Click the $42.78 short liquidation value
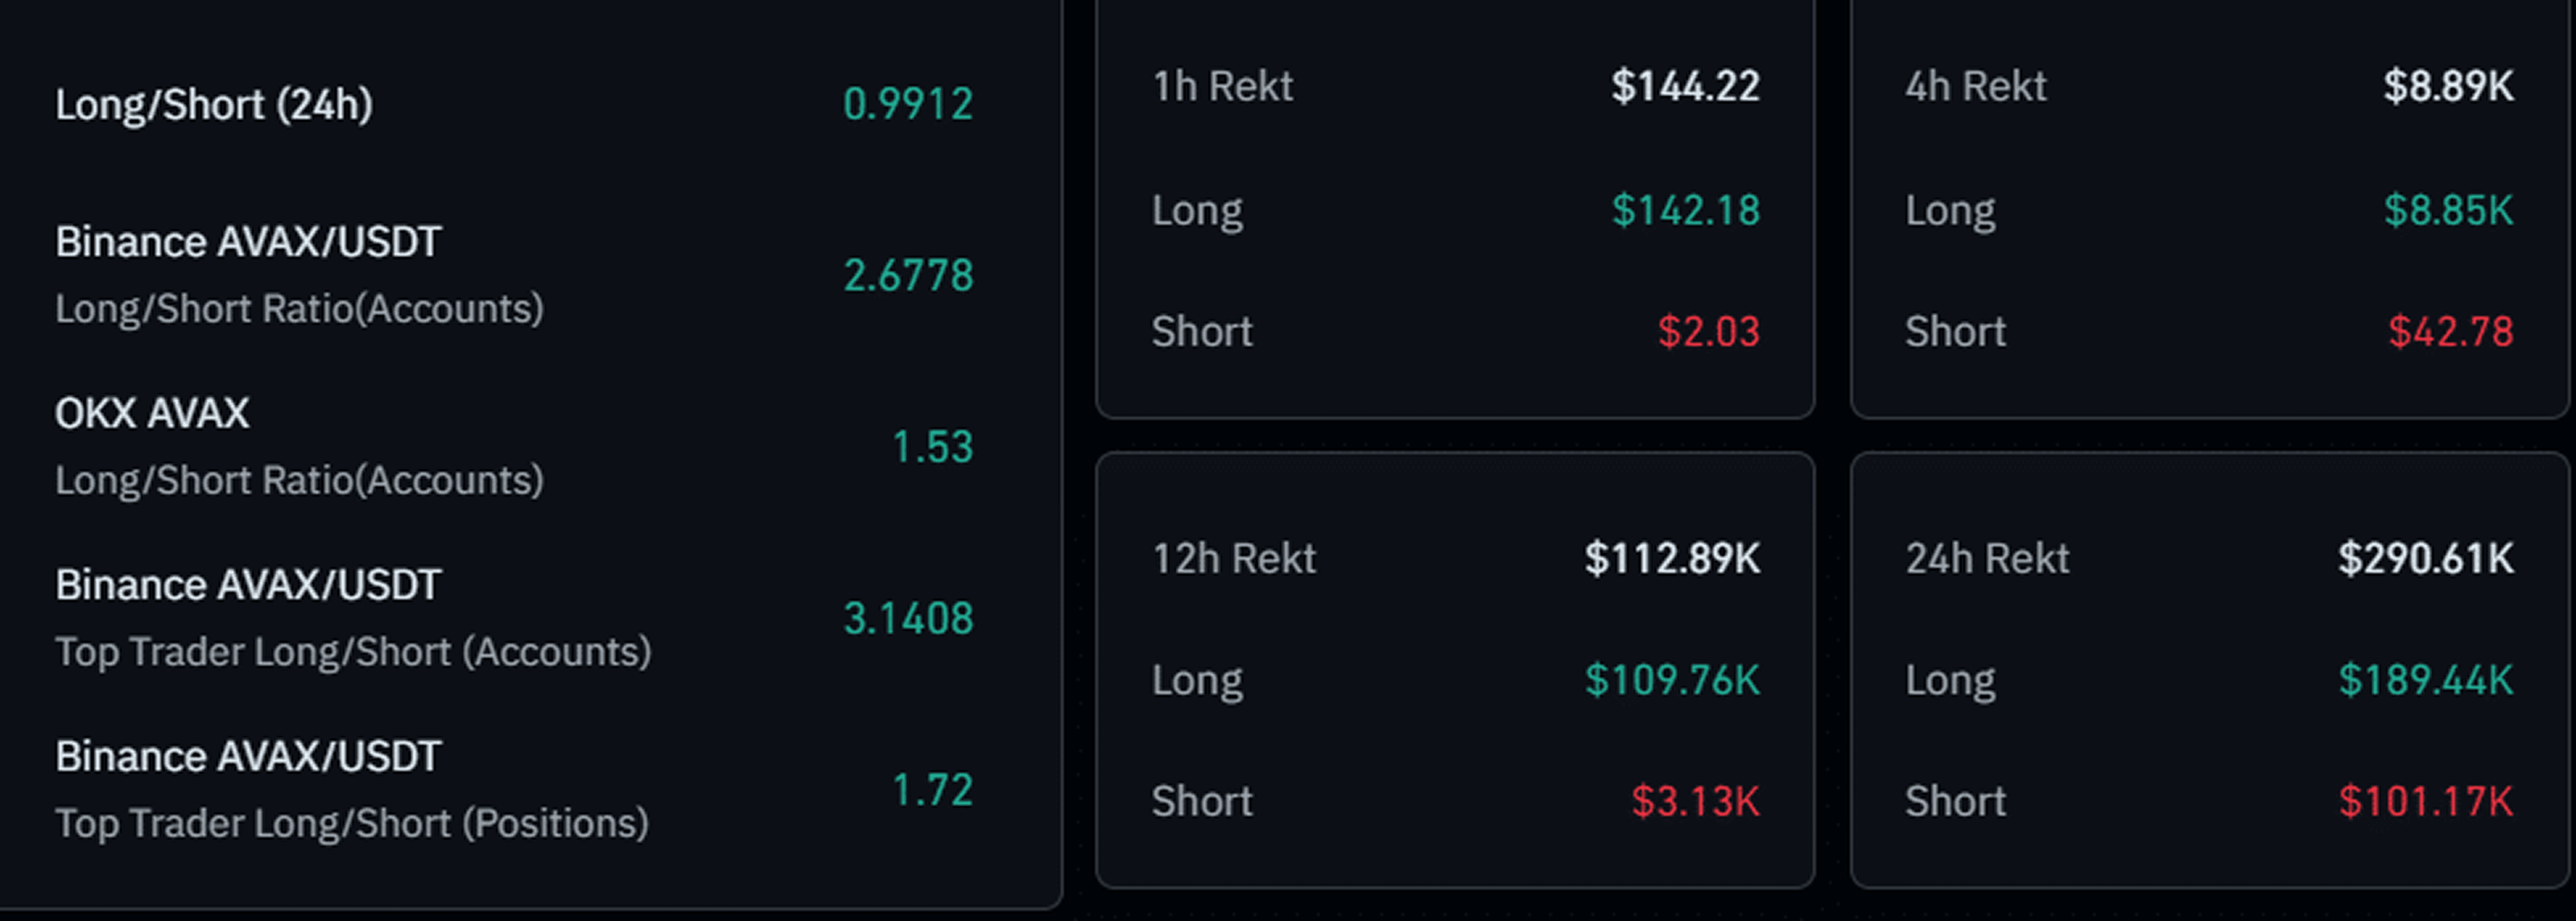The height and width of the screenshot is (921, 2576). pos(2450,331)
